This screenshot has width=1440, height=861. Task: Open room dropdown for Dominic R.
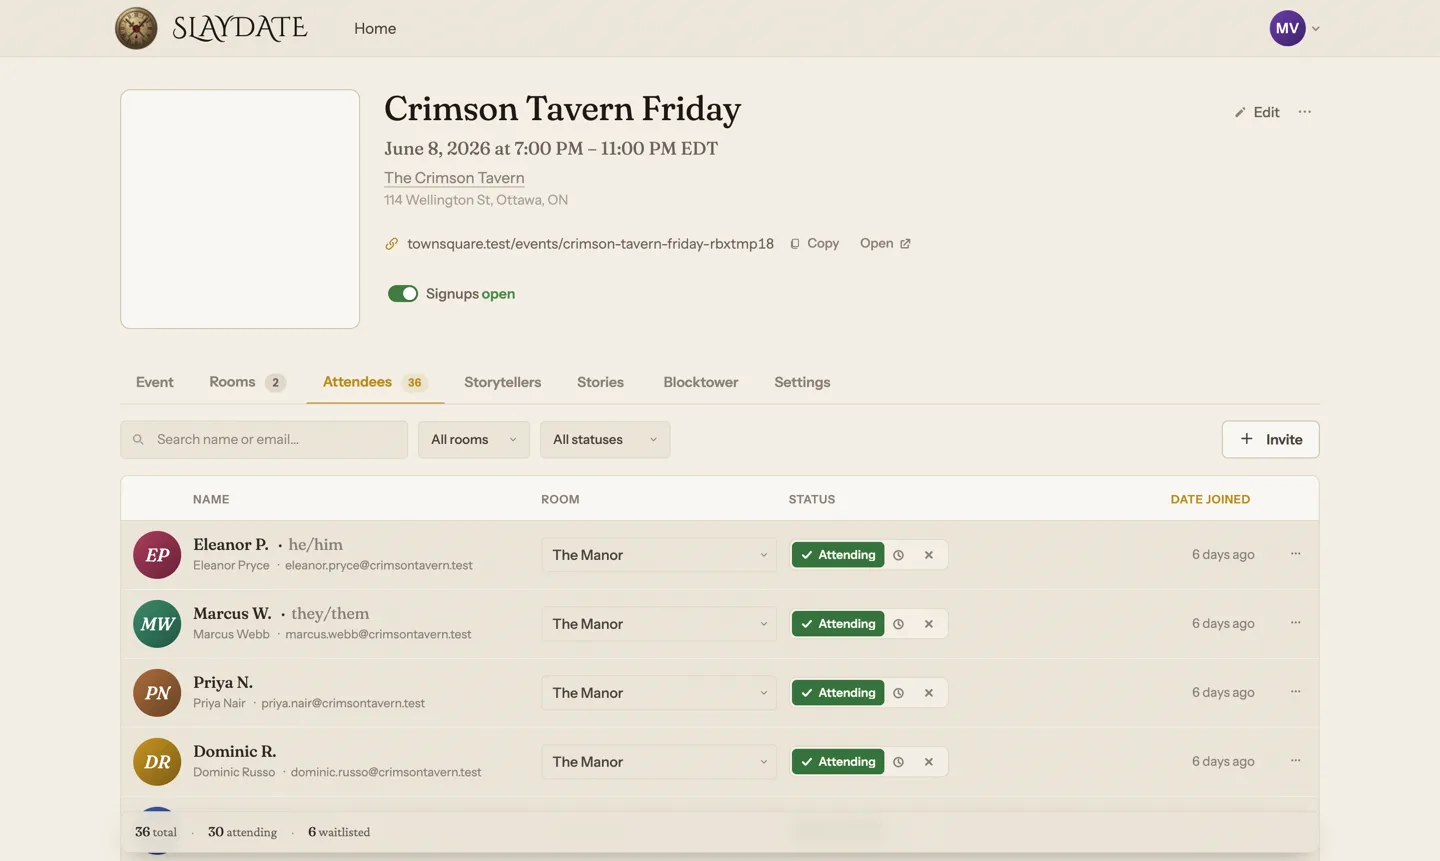tap(659, 762)
